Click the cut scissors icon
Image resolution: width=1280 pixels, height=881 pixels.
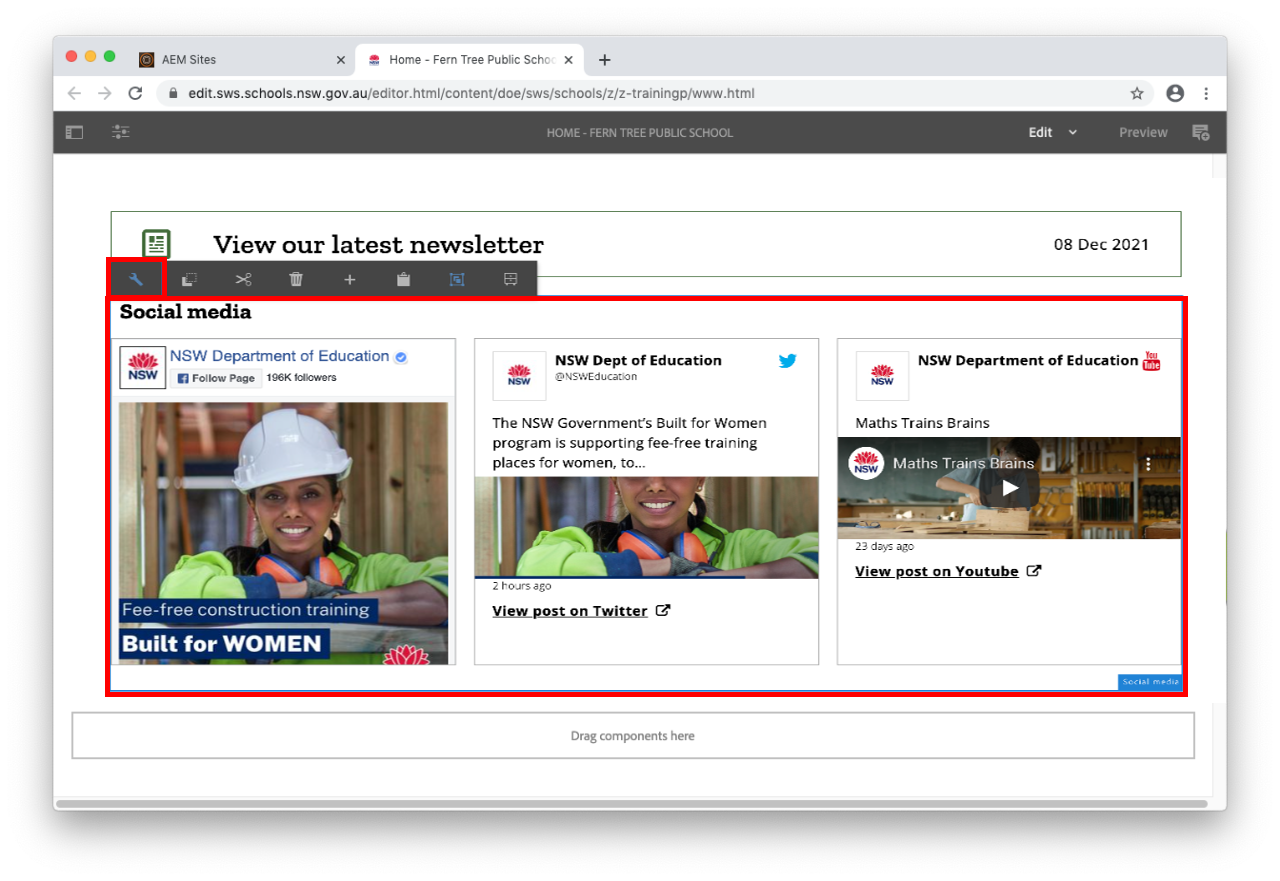click(x=243, y=279)
